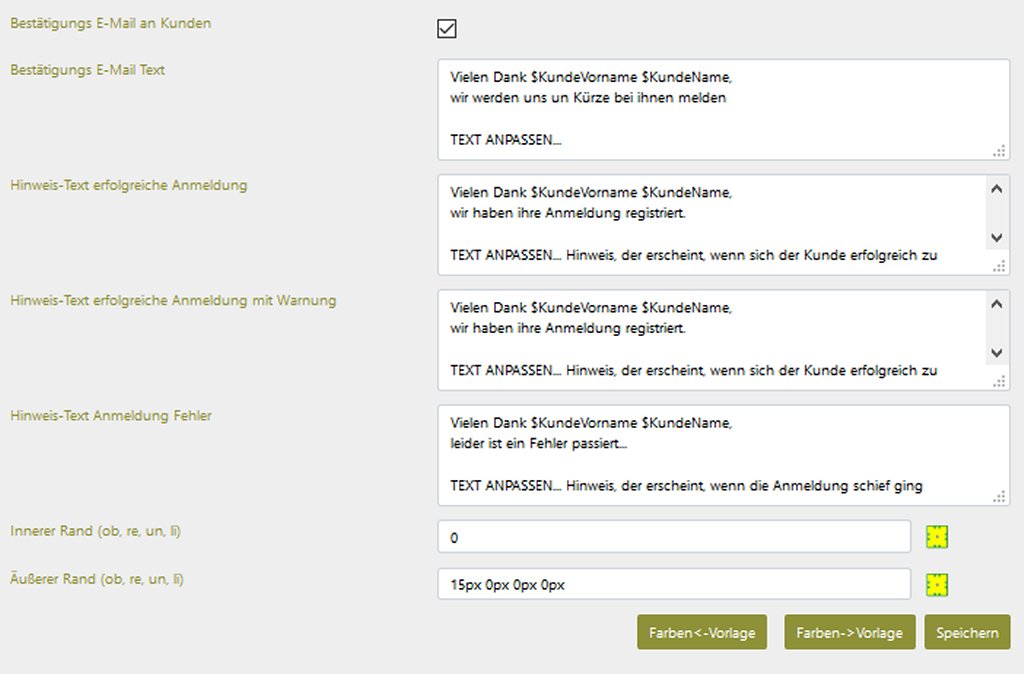Click the margin editor icon beside Äußerer Rand
This screenshot has width=1024, height=674.
937,585
